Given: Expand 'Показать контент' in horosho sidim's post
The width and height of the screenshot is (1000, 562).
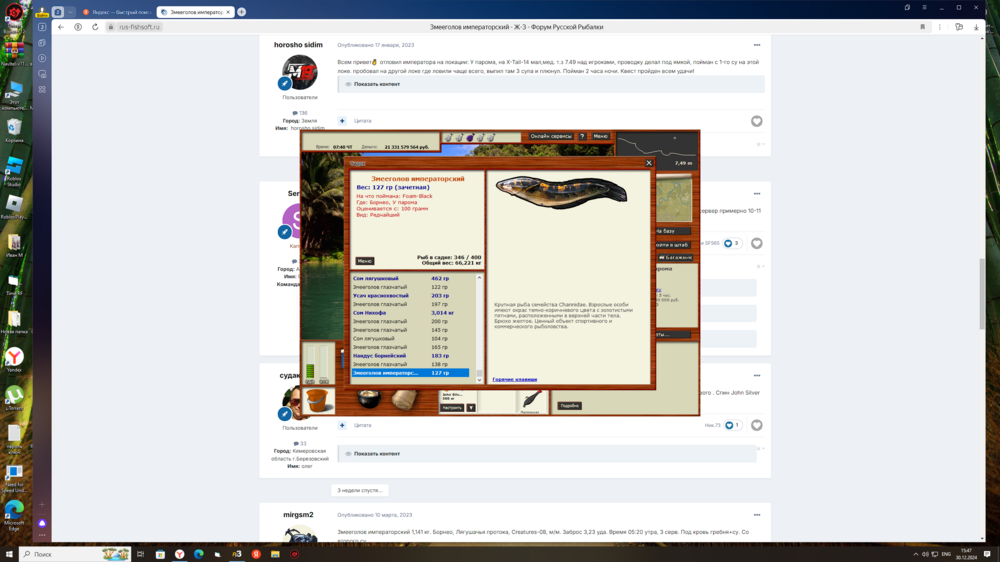Looking at the screenshot, I should coord(376,84).
